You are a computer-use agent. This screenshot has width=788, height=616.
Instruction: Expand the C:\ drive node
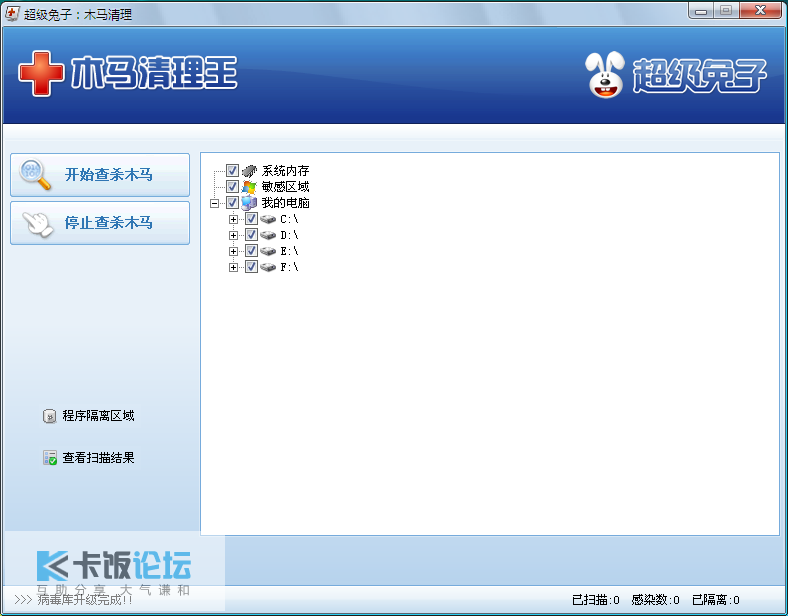pos(233,220)
